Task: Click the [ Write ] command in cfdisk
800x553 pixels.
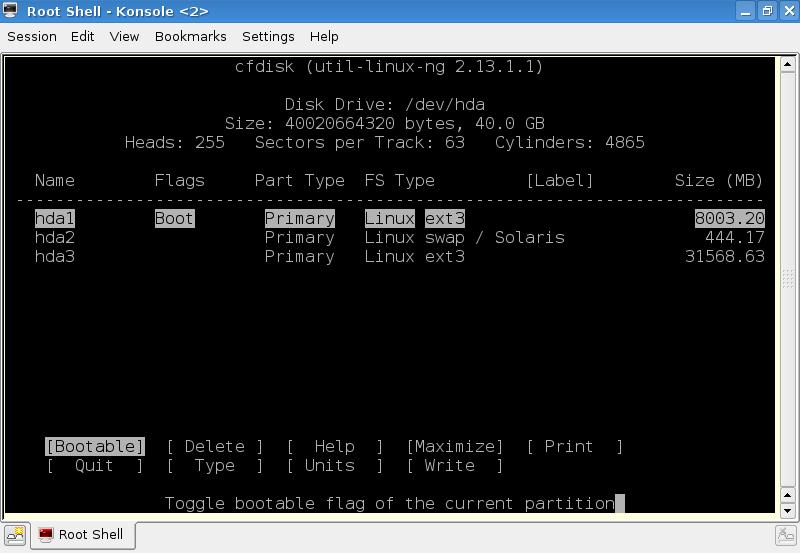Action: click(x=454, y=466)
